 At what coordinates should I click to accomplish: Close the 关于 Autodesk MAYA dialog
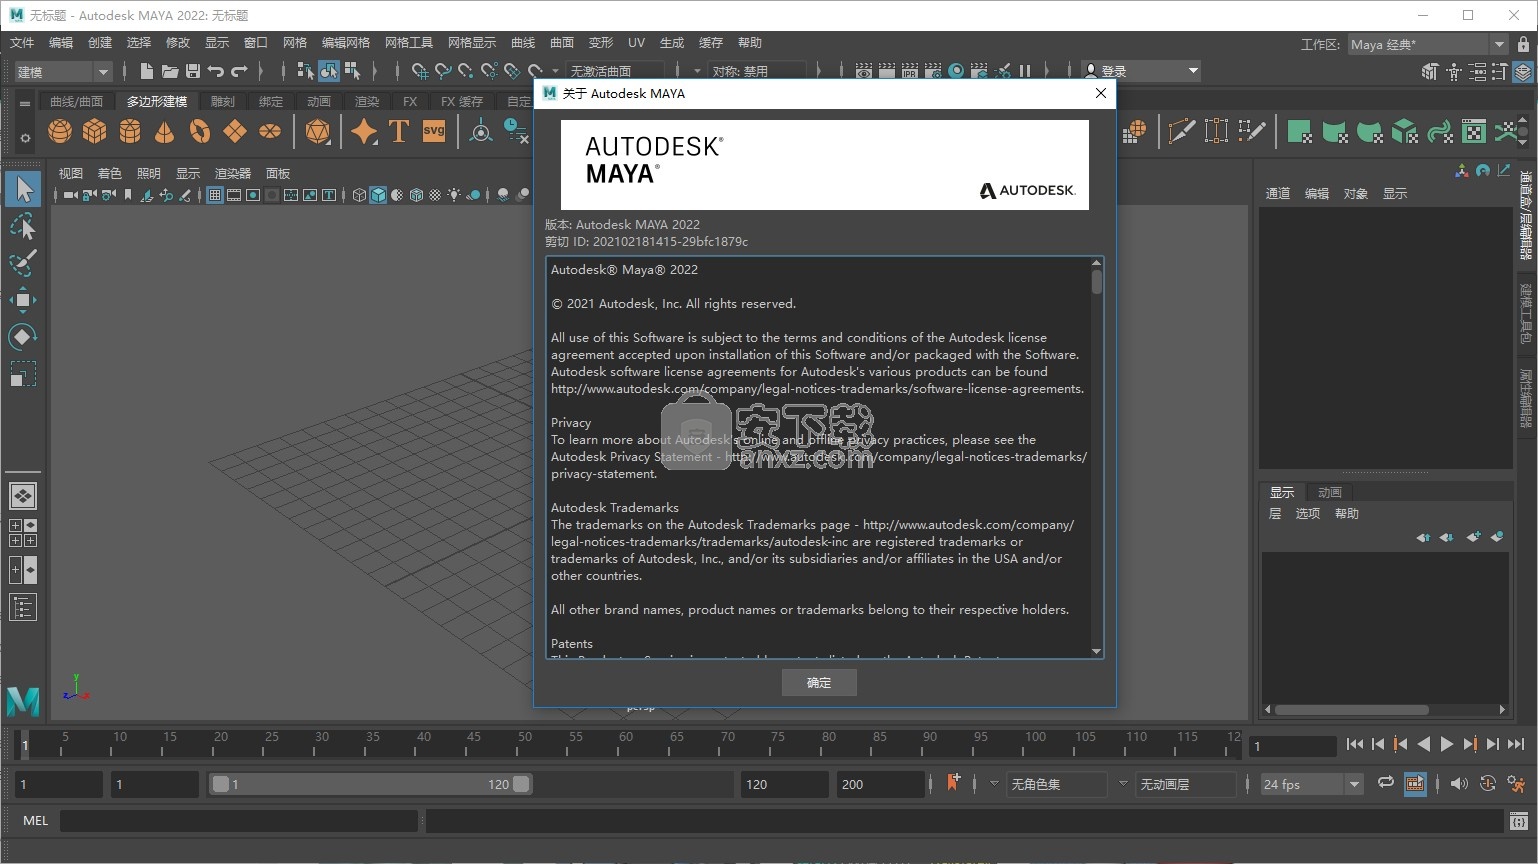click(x=1100, y=93)
